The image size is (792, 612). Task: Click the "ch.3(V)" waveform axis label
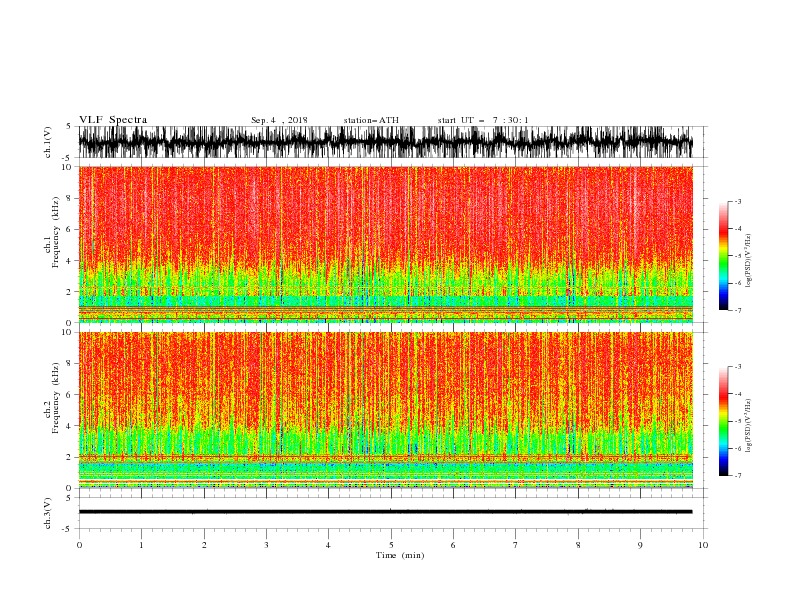point(48,513)
